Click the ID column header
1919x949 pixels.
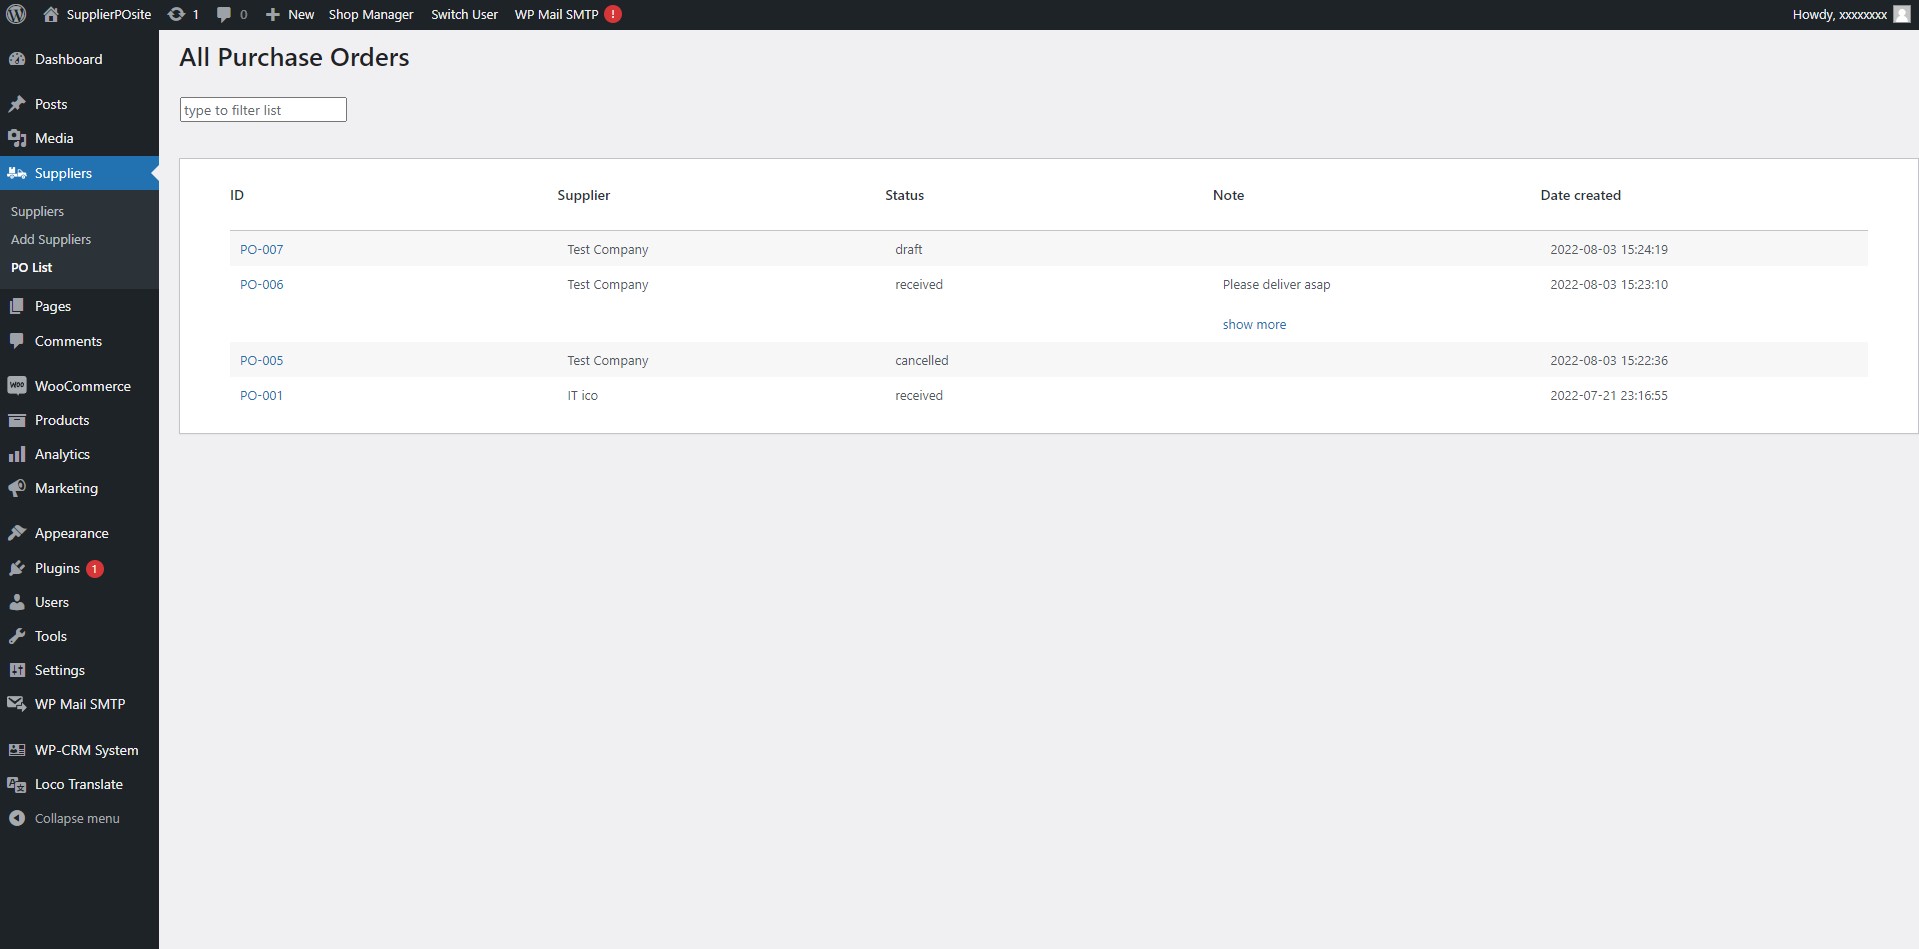point(237,195)
